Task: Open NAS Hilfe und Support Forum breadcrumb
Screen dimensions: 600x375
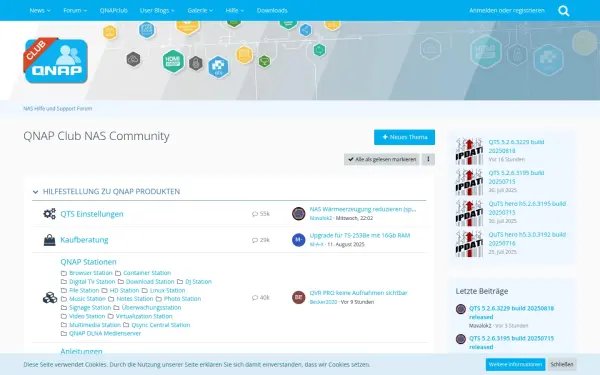Action: [57, 109]
